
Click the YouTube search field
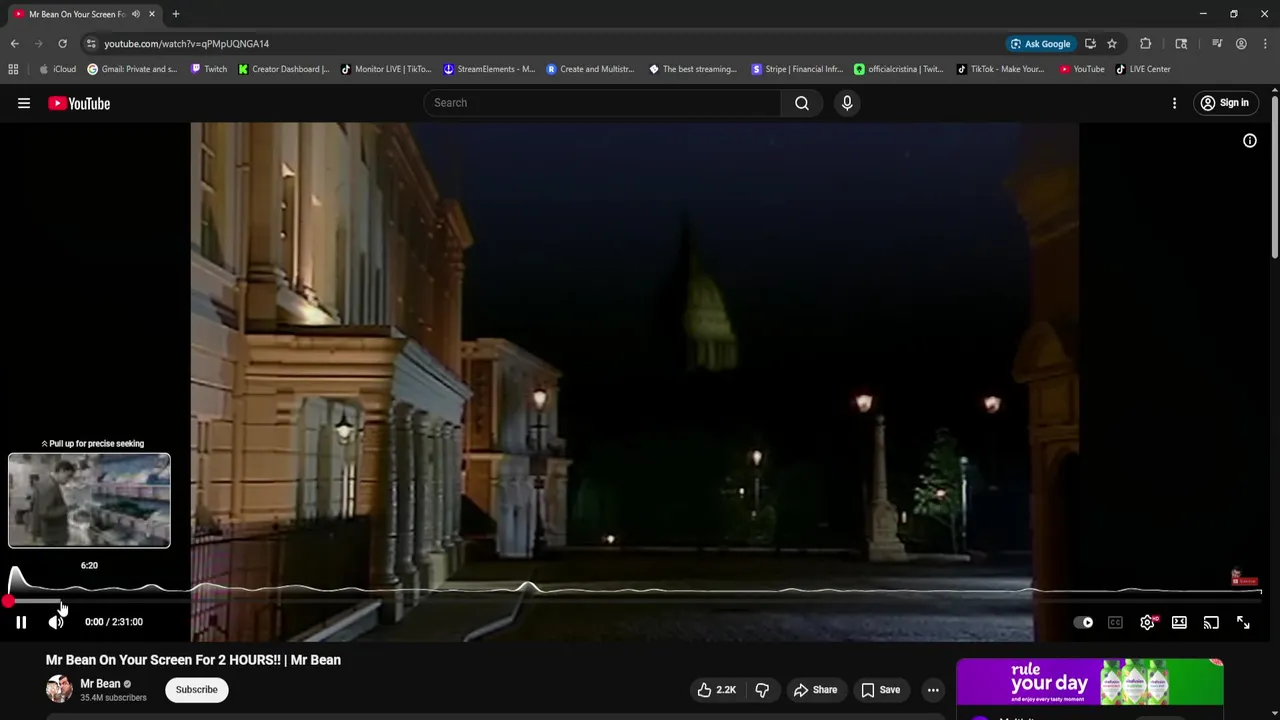coord(603,103)
